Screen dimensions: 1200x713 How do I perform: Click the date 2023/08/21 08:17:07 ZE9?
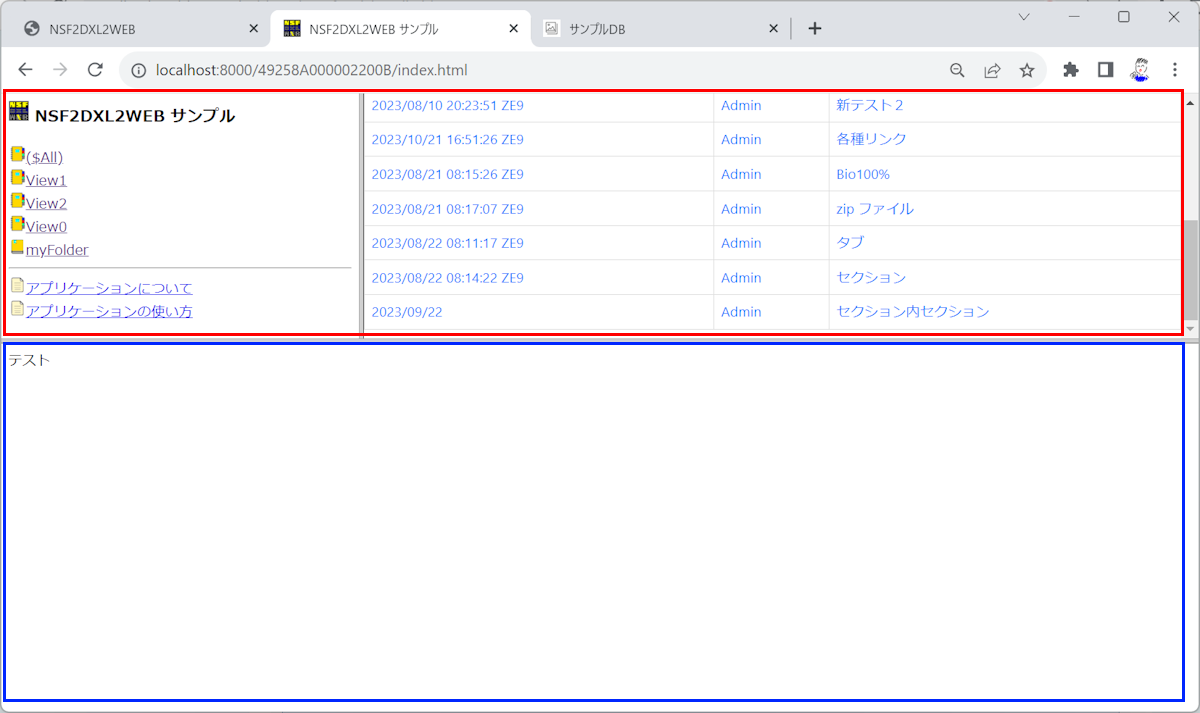[x=447, y=209]
